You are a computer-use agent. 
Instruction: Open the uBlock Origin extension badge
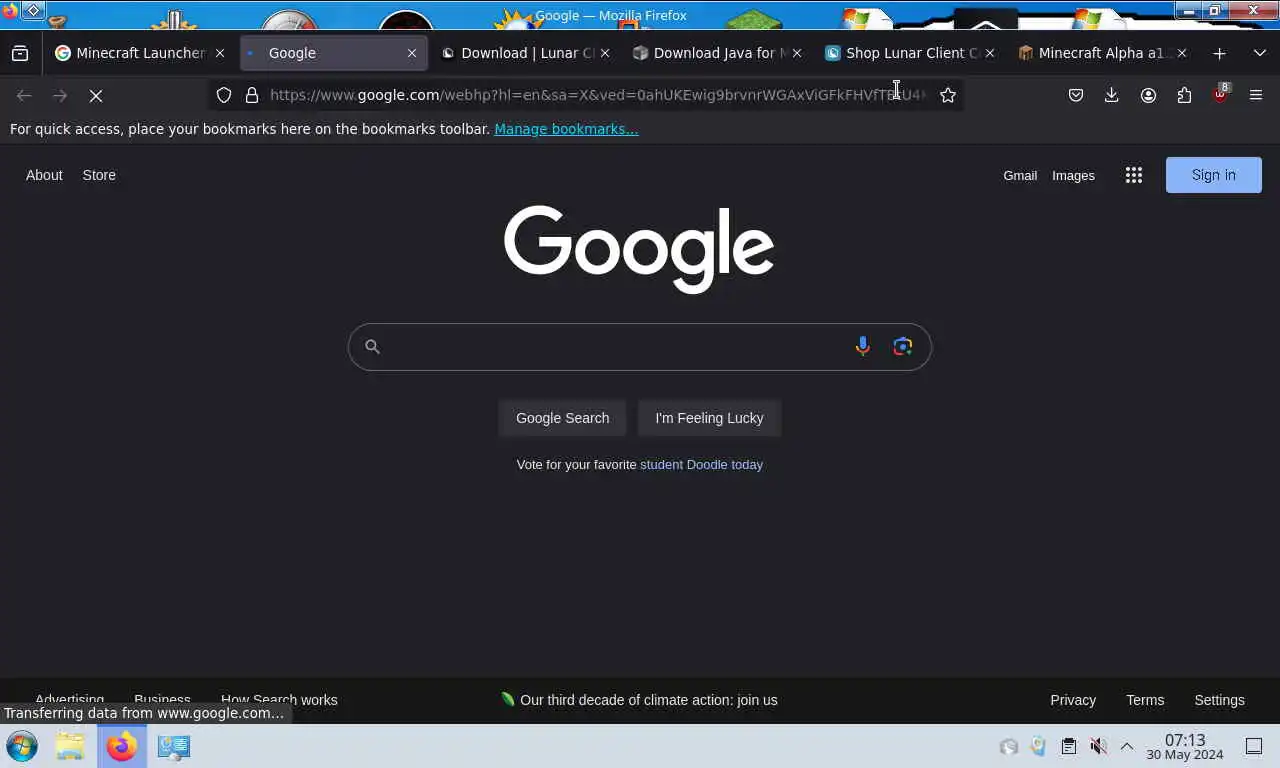tap(1220, 95)
